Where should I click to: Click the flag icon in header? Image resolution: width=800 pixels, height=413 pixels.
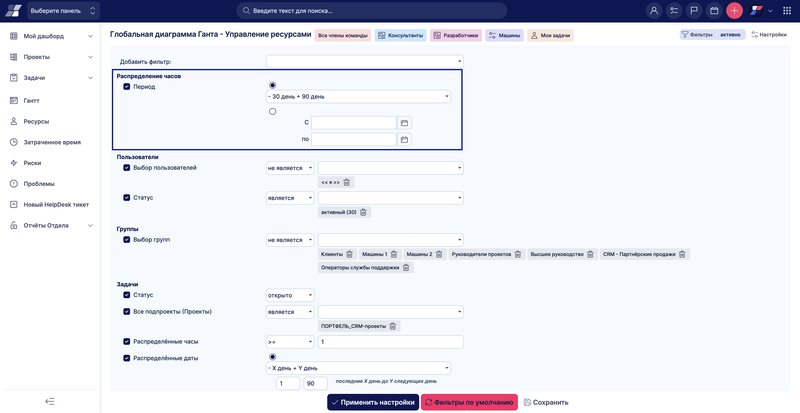pyautogui.click(x=694, y=11)
